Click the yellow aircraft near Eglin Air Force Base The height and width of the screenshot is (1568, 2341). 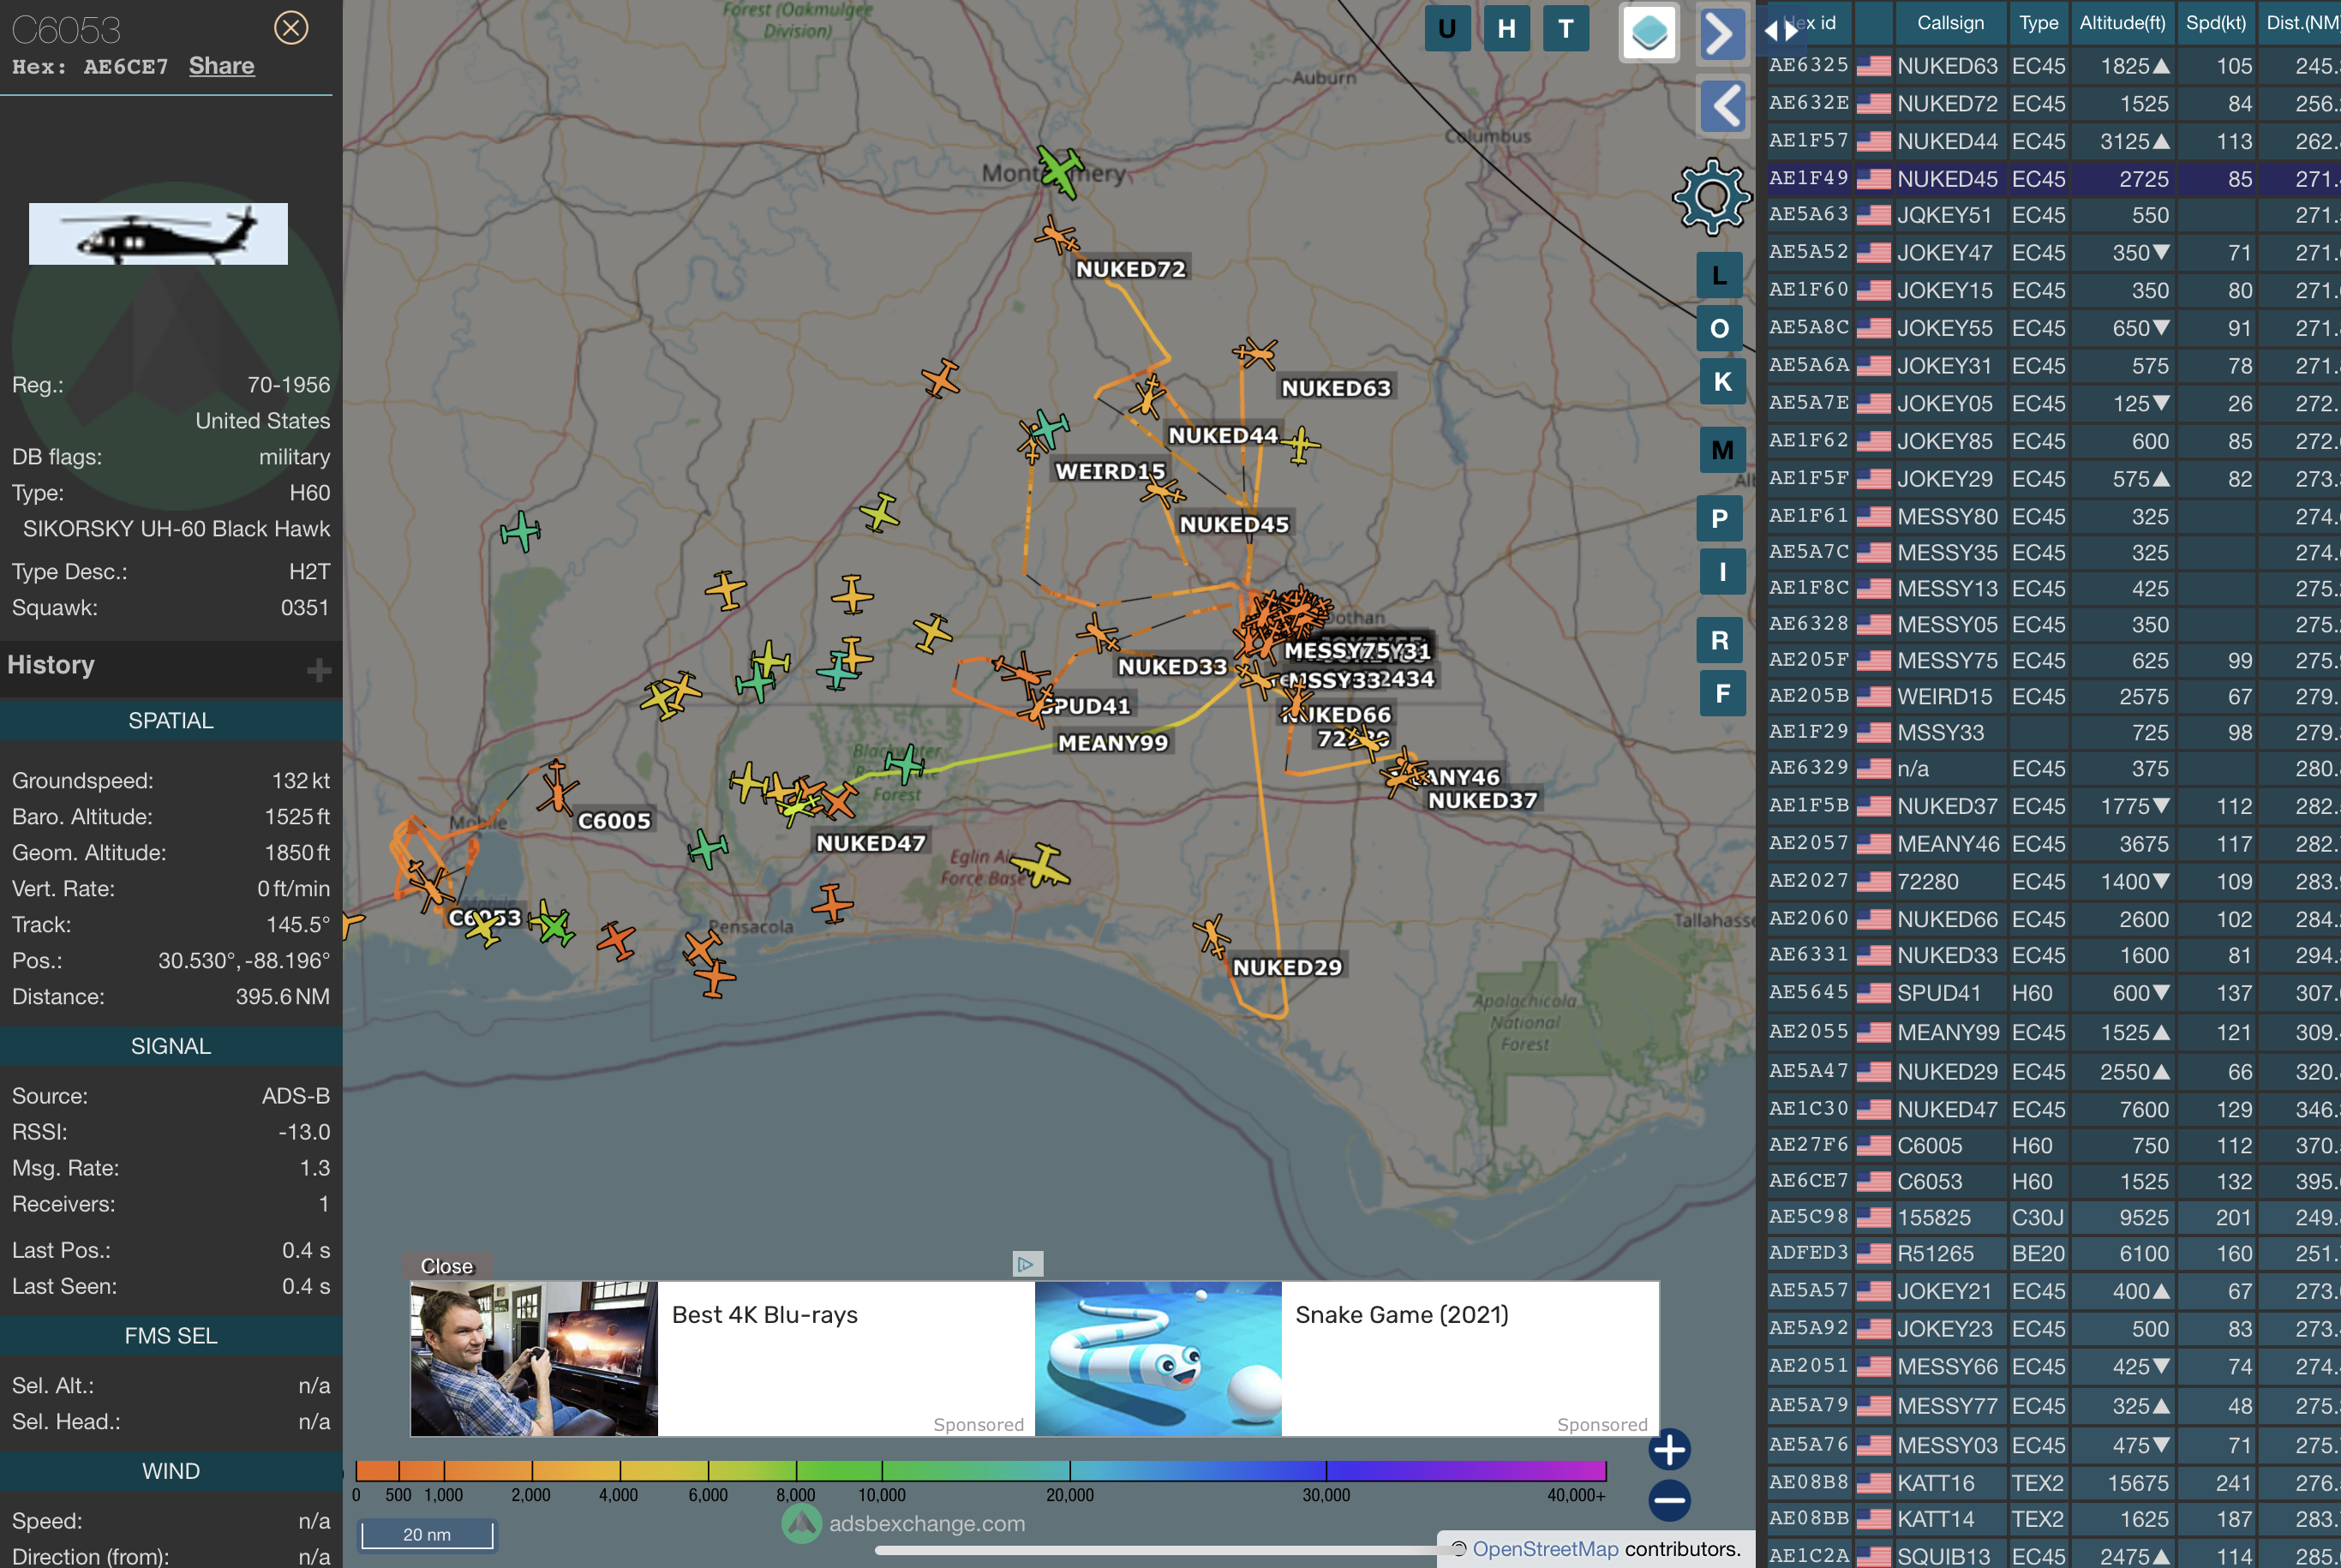point(1040,866)
